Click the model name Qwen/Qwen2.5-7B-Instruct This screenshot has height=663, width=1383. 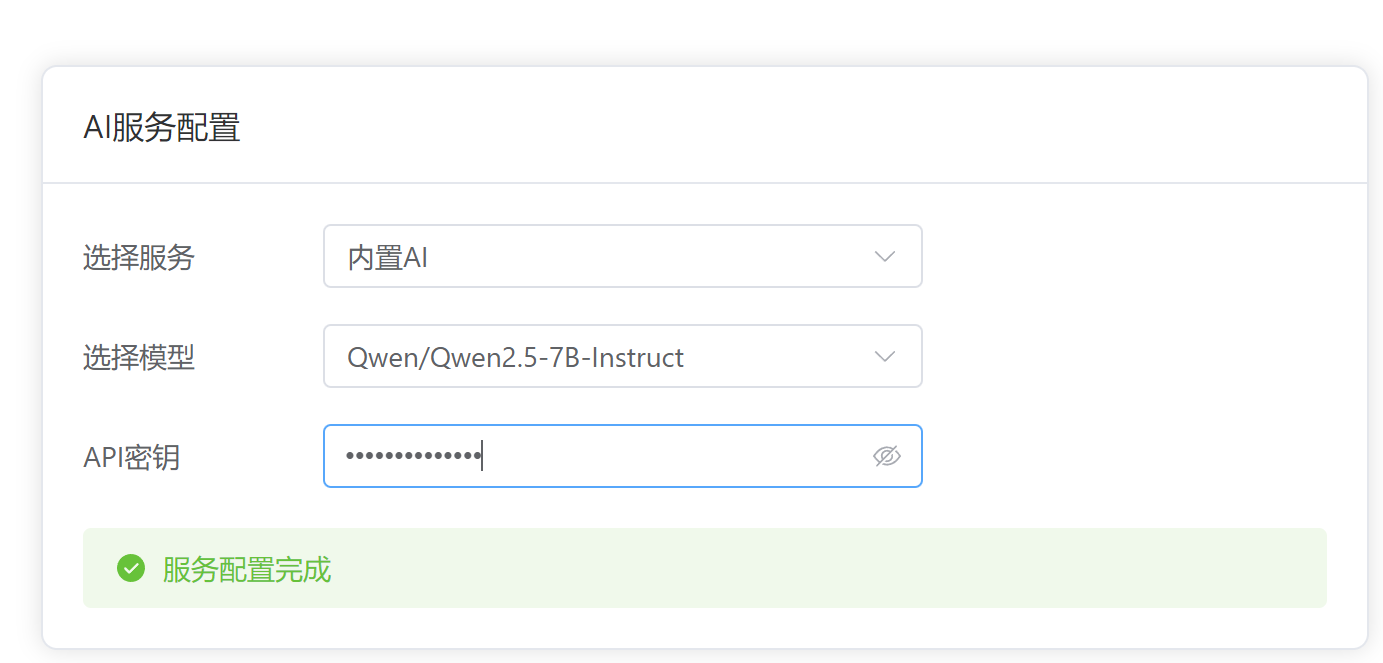[517, 356]
